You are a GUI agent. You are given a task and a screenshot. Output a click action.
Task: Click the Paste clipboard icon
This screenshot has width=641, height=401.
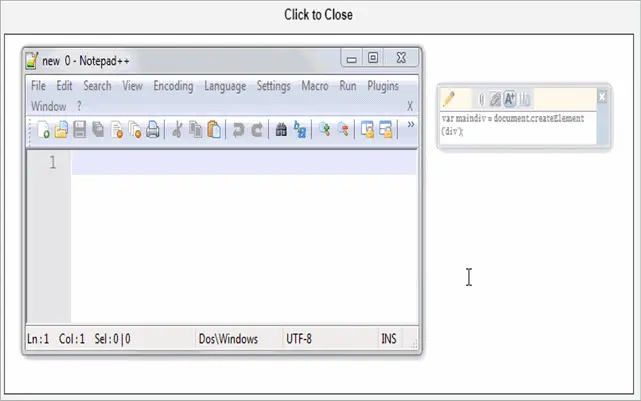214,130
